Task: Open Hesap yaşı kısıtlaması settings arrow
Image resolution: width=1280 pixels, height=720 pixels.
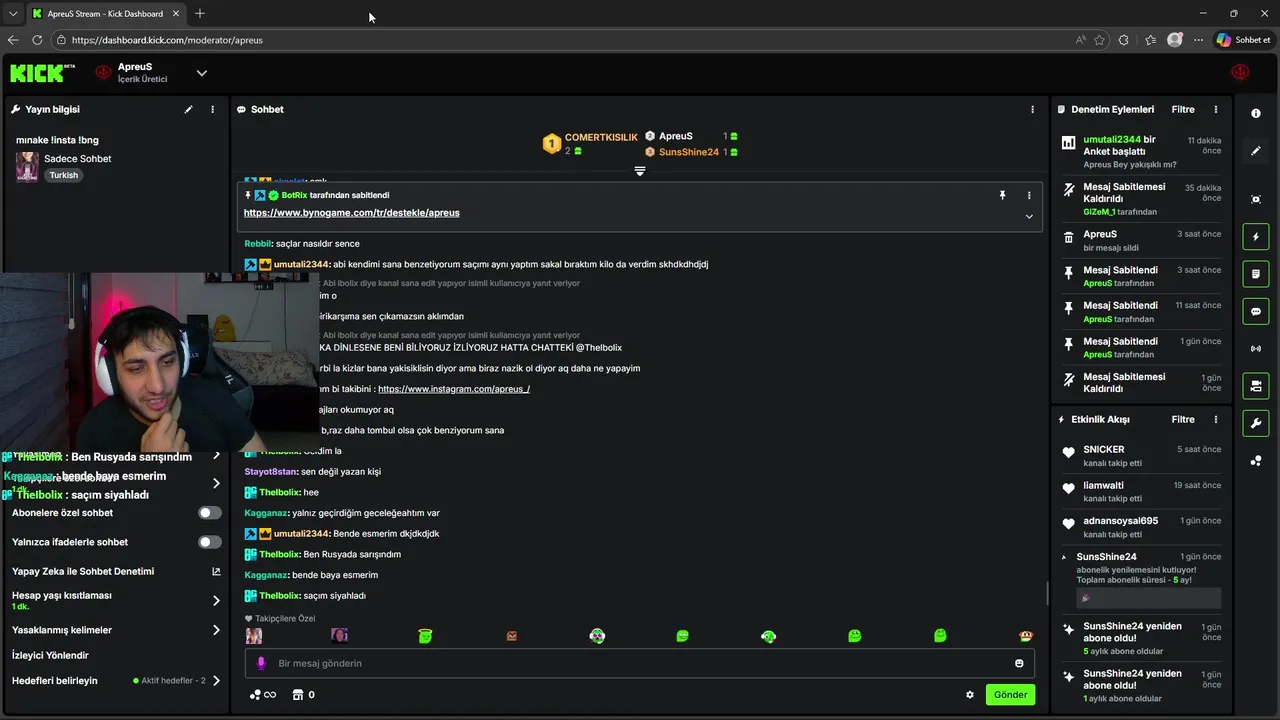Action: [216, 601]
